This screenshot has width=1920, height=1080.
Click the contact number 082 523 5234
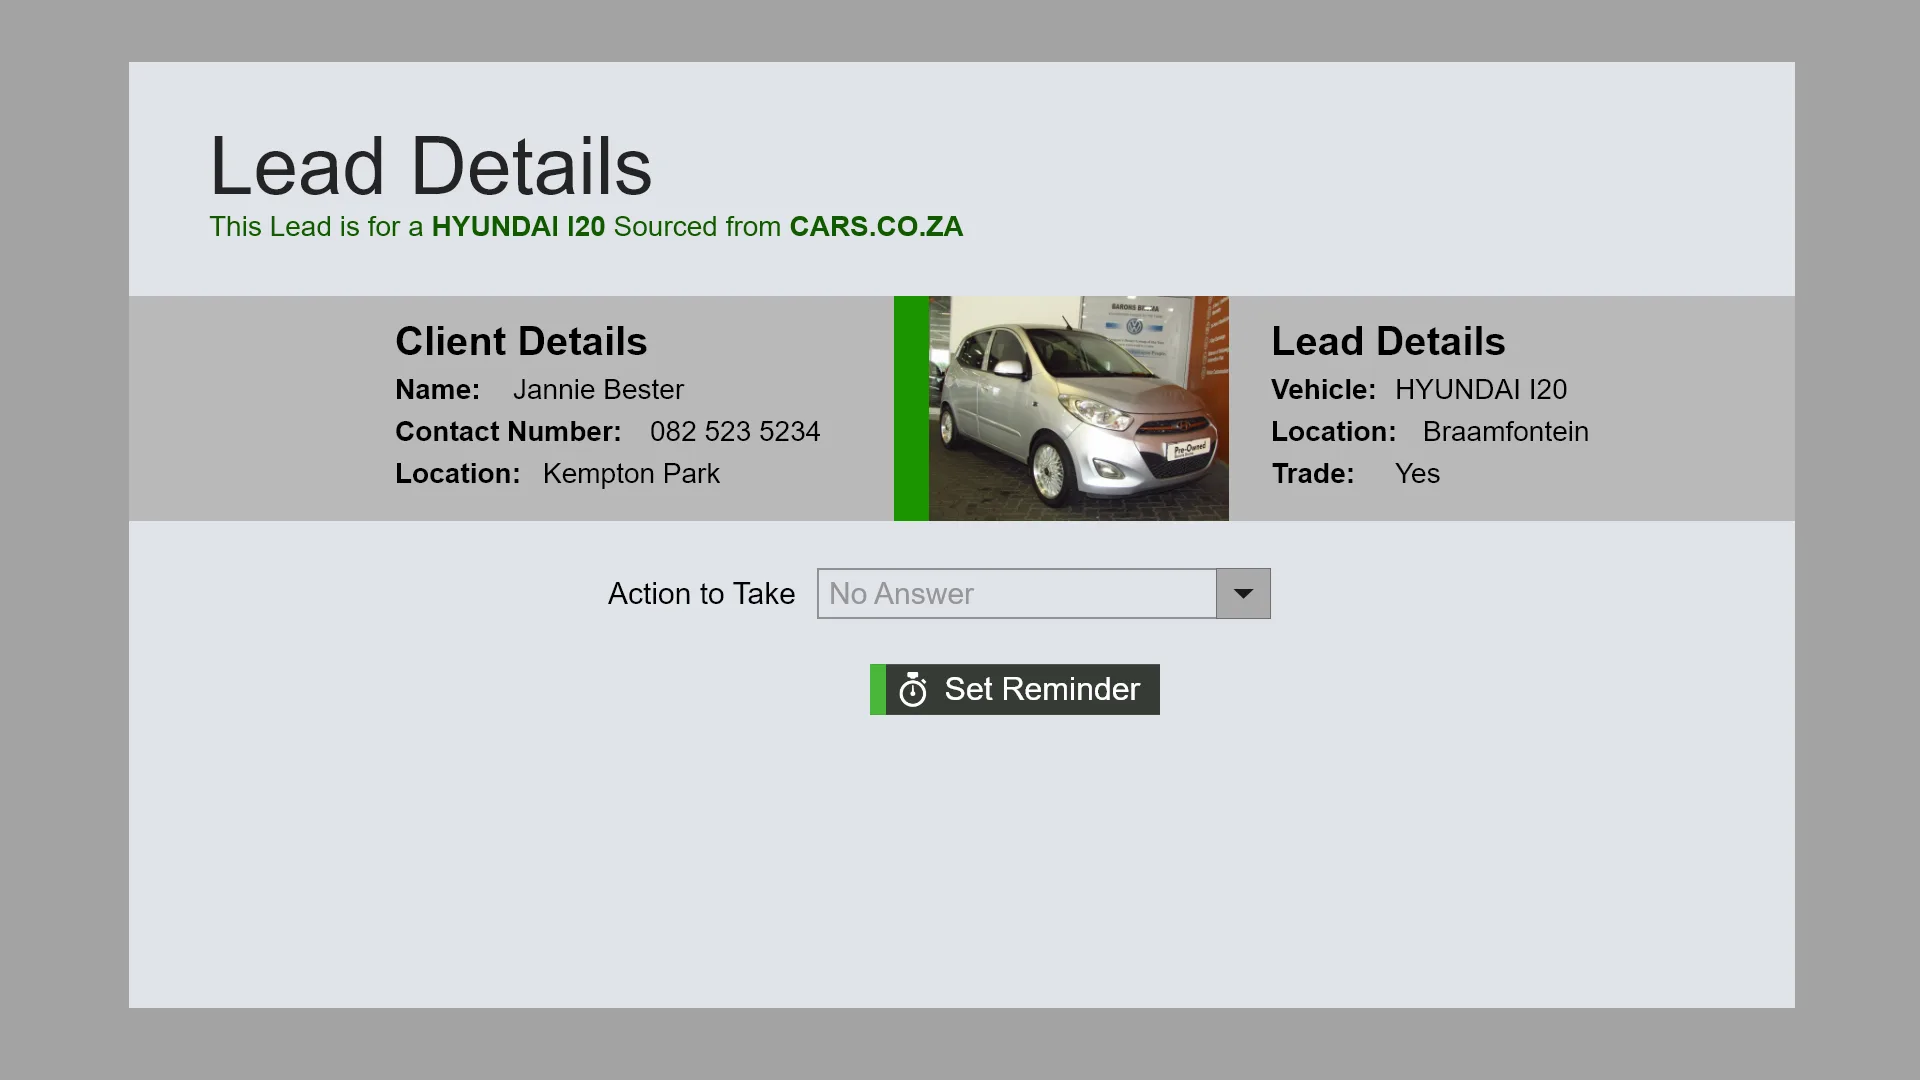click(735, 432)
